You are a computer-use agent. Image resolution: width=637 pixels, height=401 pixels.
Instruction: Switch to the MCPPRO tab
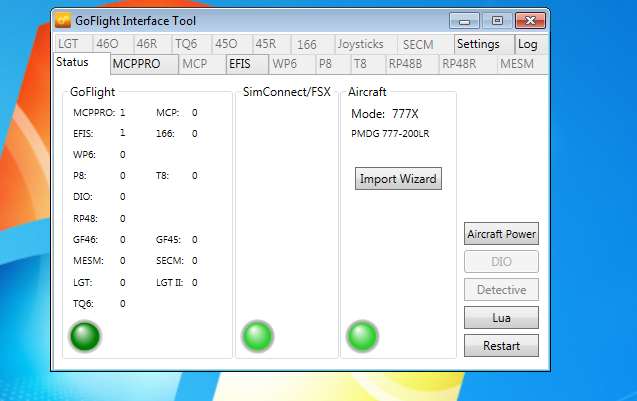[x=143, y=64]
